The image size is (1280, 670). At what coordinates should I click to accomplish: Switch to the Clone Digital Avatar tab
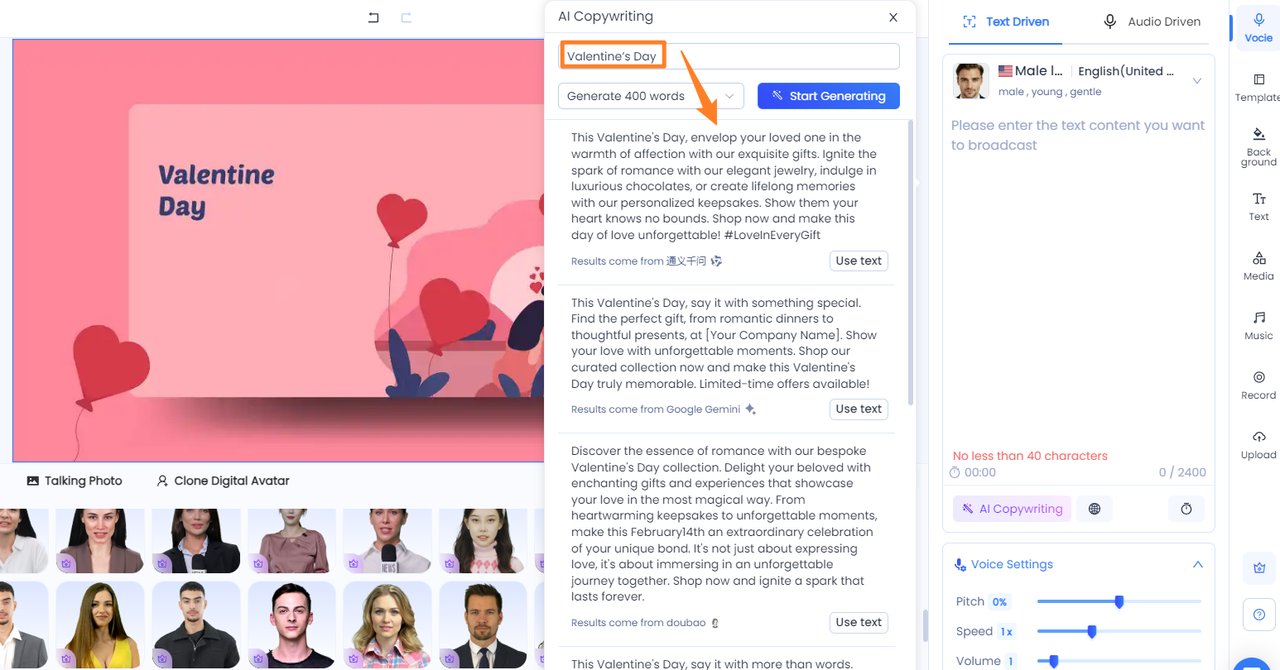(x=222, y=481)
